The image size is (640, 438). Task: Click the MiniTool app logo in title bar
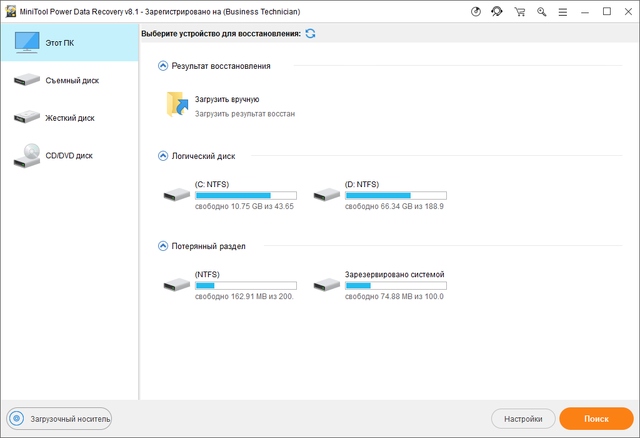pyautogui.click(x=11, y=12)
